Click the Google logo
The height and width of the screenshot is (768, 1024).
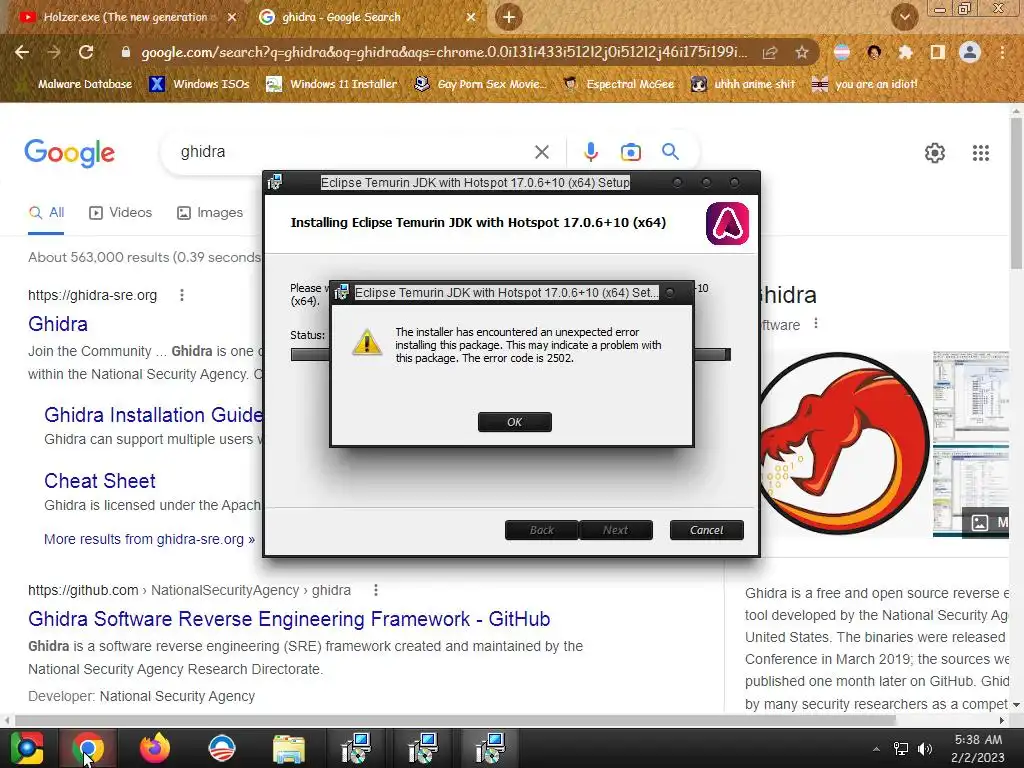[69, 153]
